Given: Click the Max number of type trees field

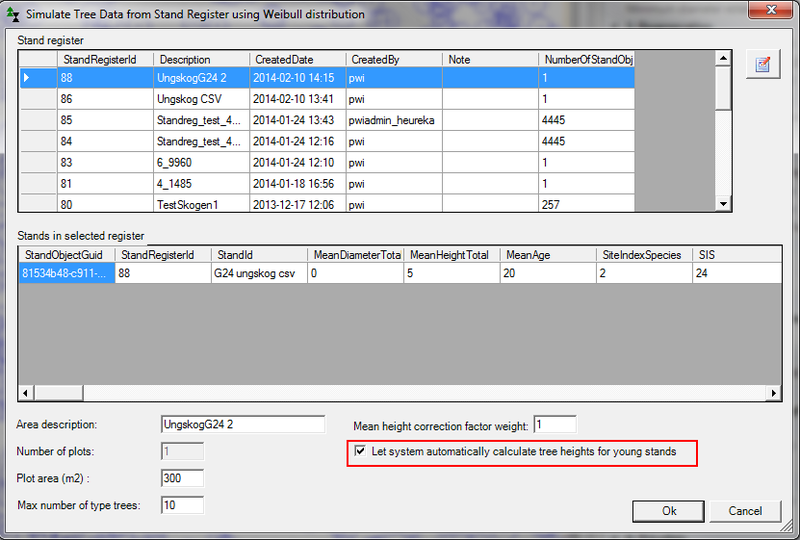Looking at the screenshot, I should [x=182, y=505].
